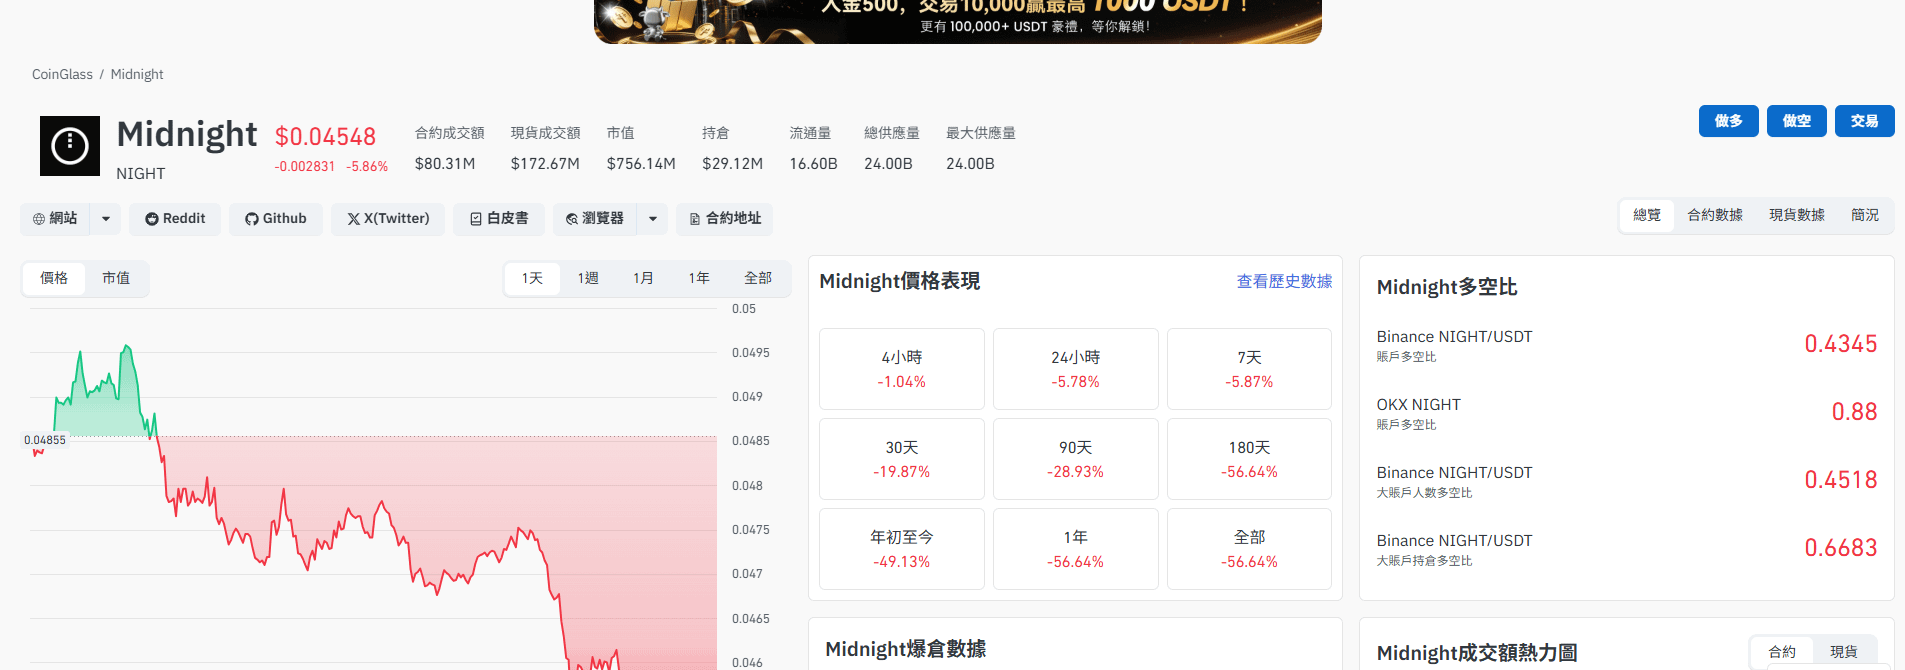
Task: Click the promotional banner at top
Action: [958, 21]
